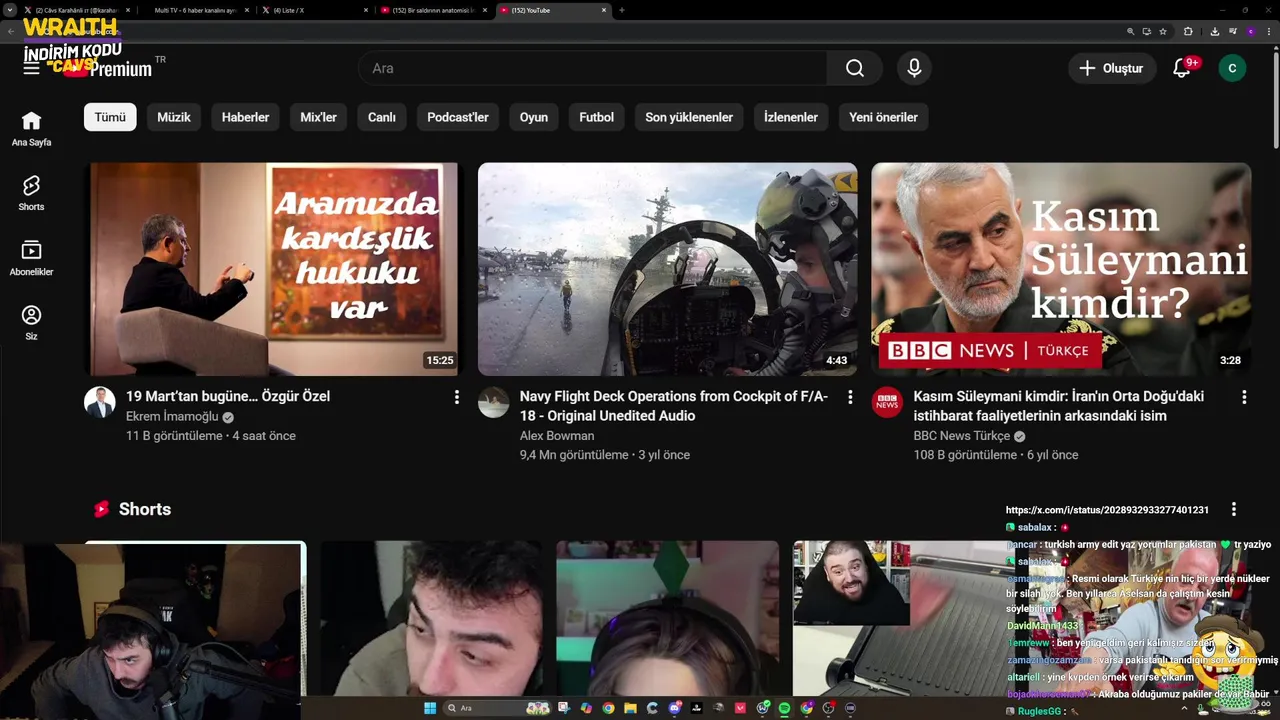Open the Windows Start button
Image resolution: width=1280 pixels, height=720 pixels.
[x=430, y=708]
